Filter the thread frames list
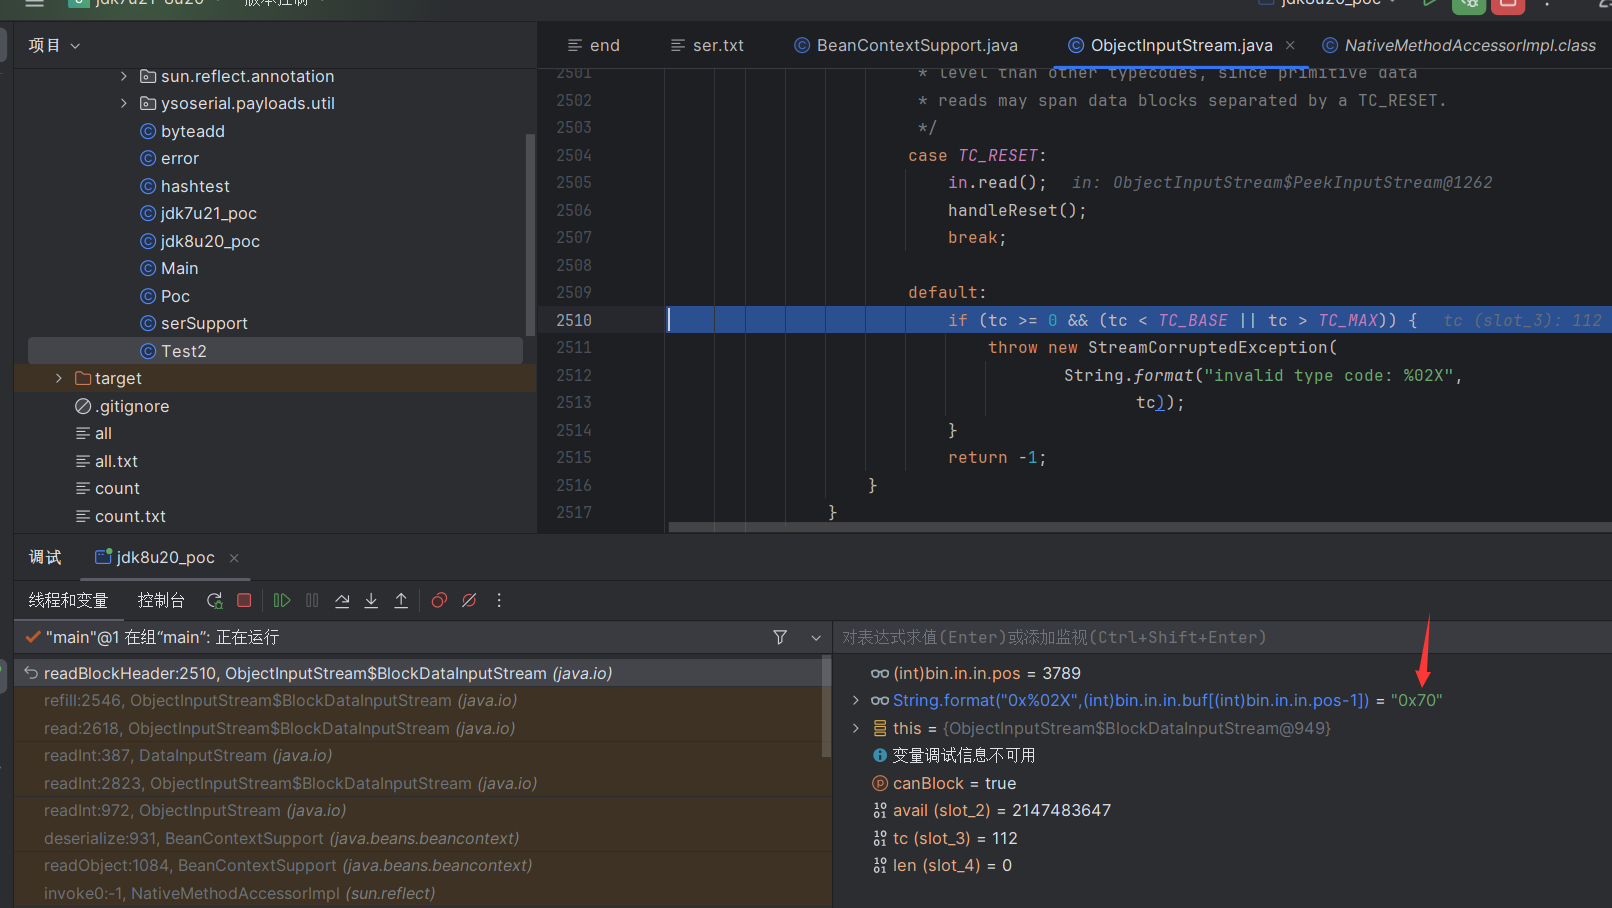 click(780, 637)
